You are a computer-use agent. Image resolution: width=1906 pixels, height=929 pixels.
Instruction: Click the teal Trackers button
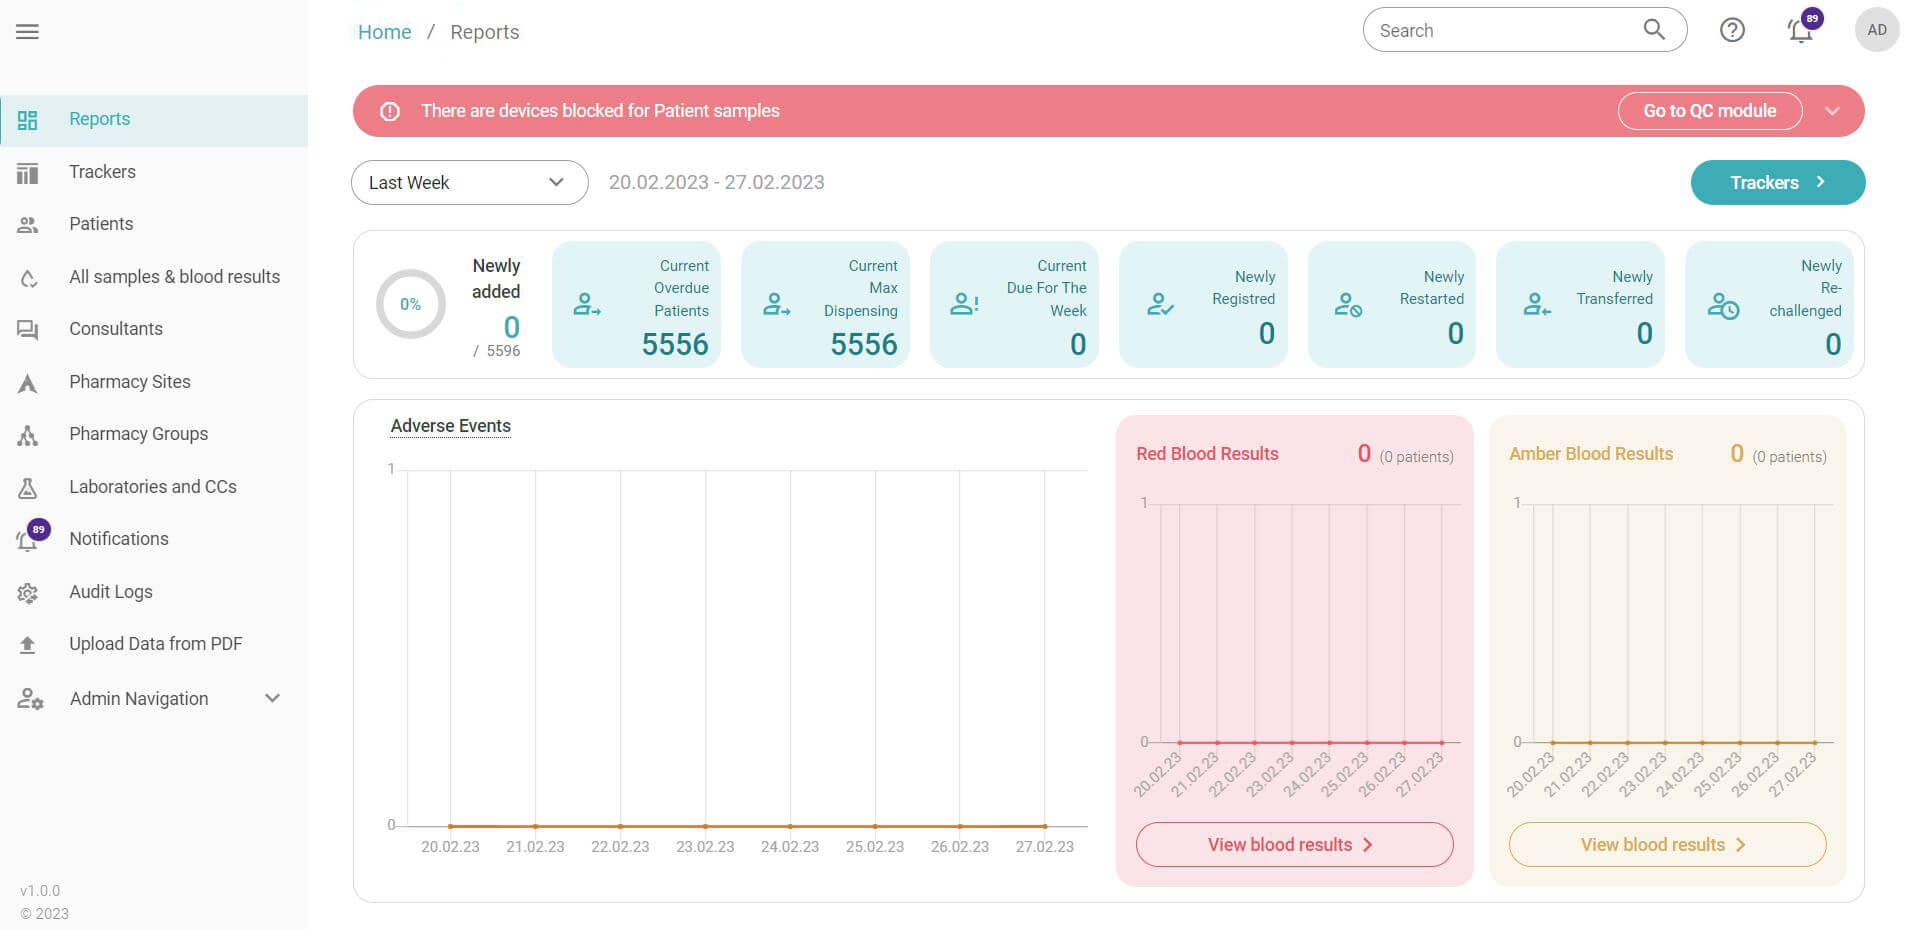tap(1778, 183)
